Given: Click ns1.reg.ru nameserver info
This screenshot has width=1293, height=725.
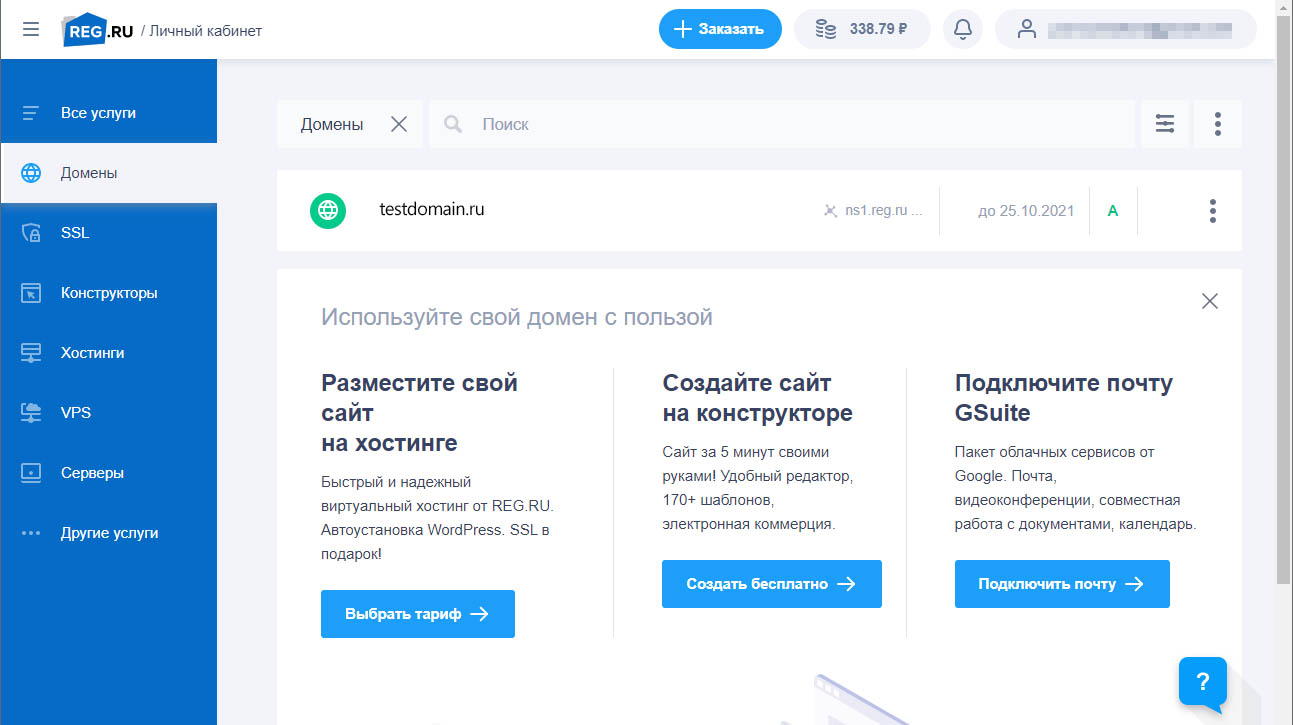Looking at the screenshot, I should coord(872,211).
